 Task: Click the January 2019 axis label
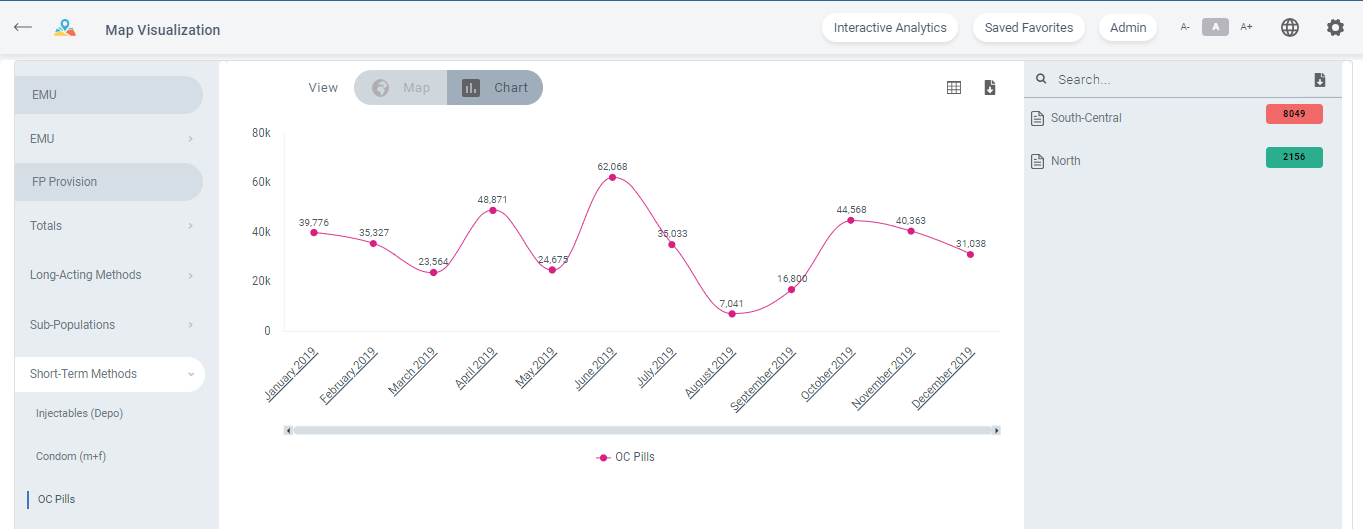292,373
